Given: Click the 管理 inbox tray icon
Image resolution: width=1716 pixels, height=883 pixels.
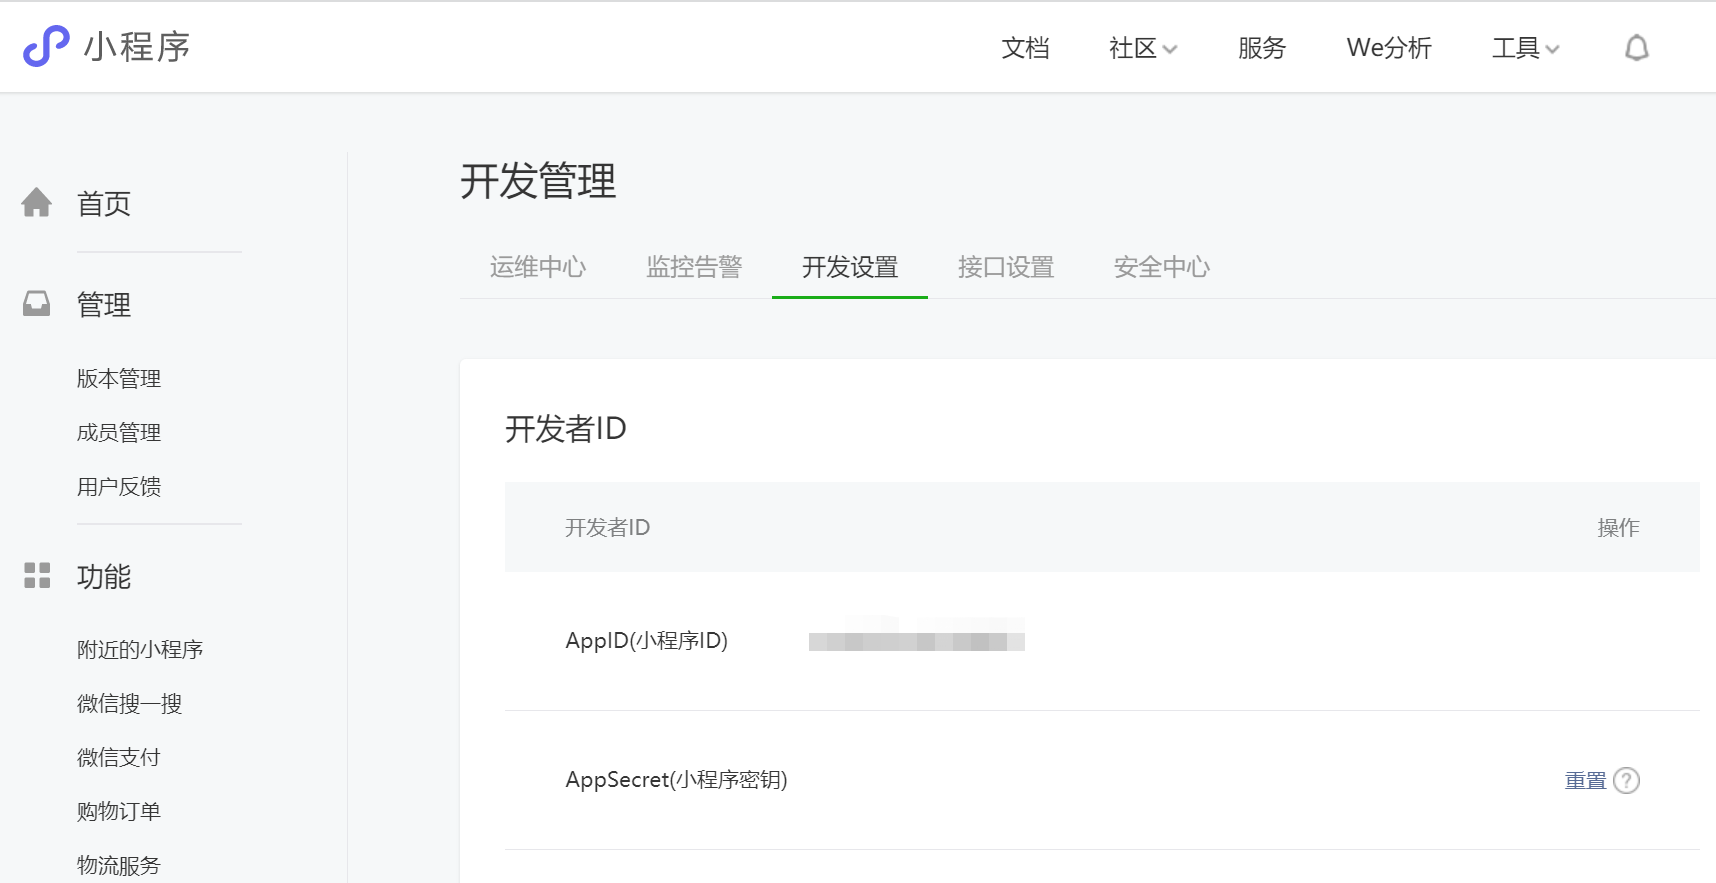Looking at the screenshot, I should tap(37, 304).
